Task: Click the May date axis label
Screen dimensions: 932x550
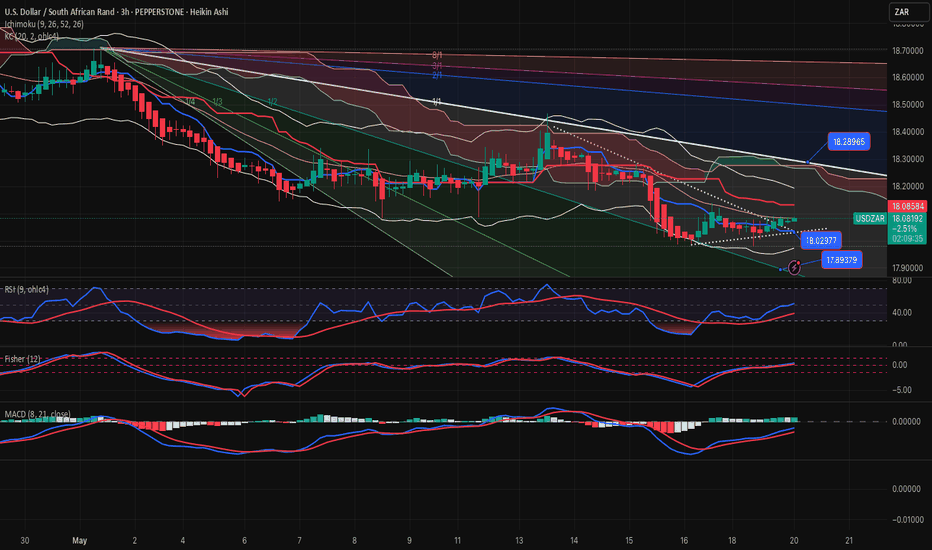Action: (x=80, y=540)
